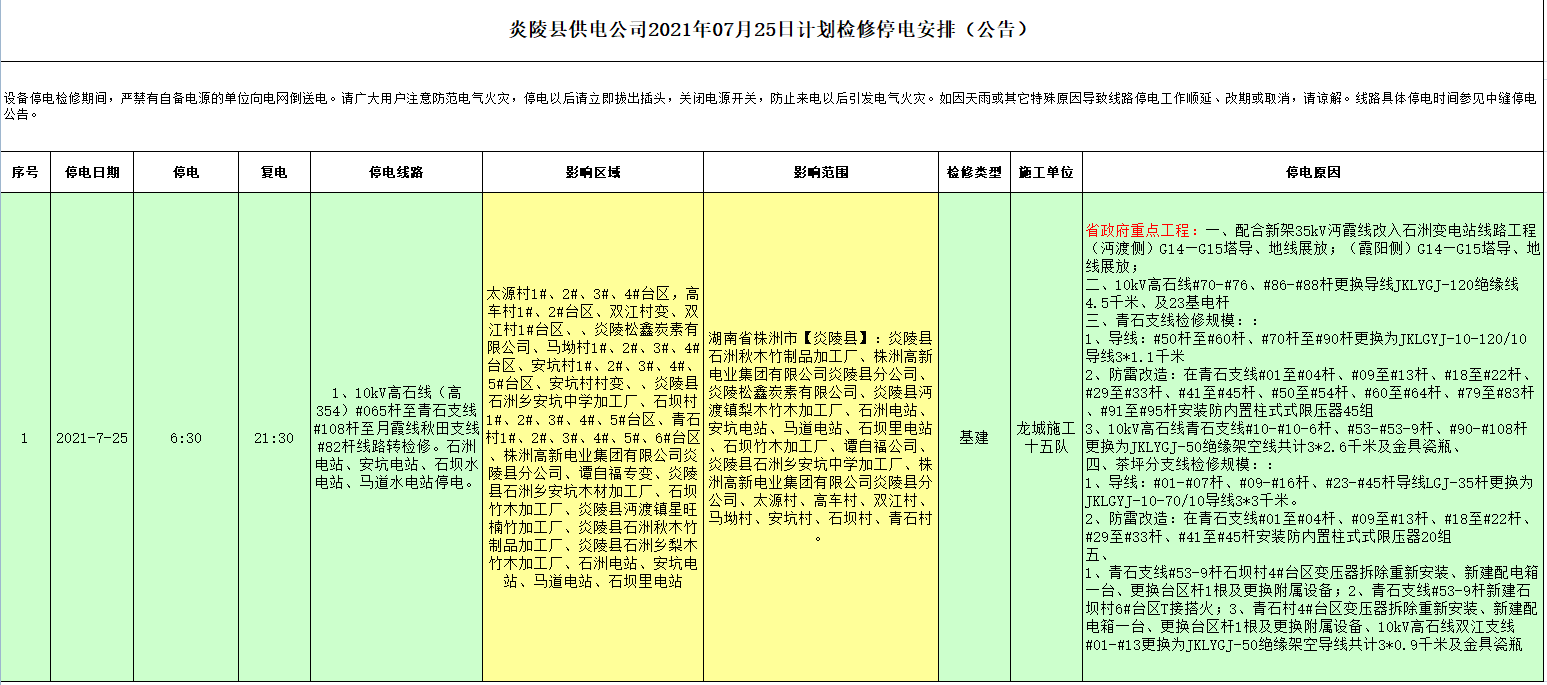Image resolution: width=1547 pixels, height=685 pixels.
Task: Select the 6:30 outage time cell
Action: click(x=185, y=438)
